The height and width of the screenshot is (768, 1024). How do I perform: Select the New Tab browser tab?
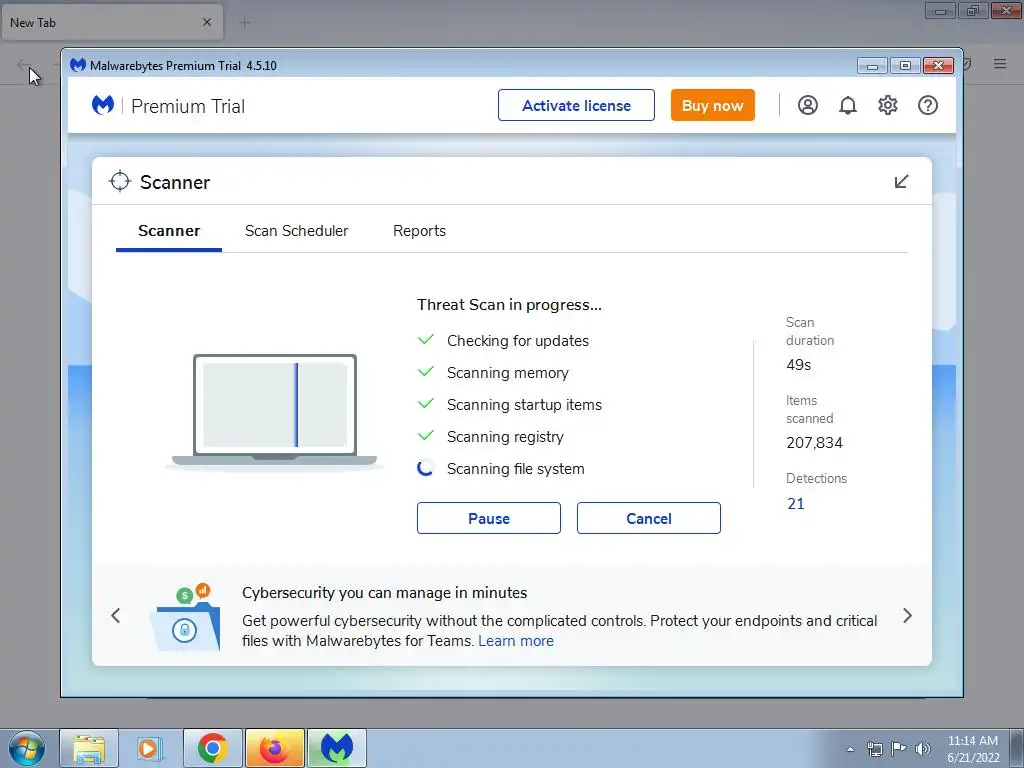click(111, 22)
